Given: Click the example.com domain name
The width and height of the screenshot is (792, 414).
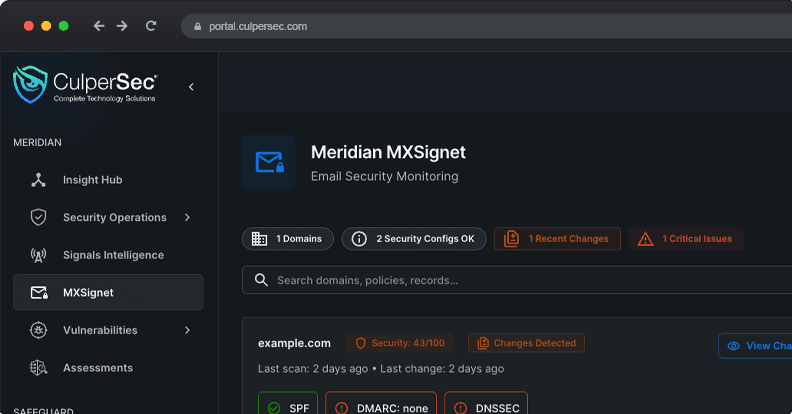Looking at the screenshot, I should click(x=294, y=343).
